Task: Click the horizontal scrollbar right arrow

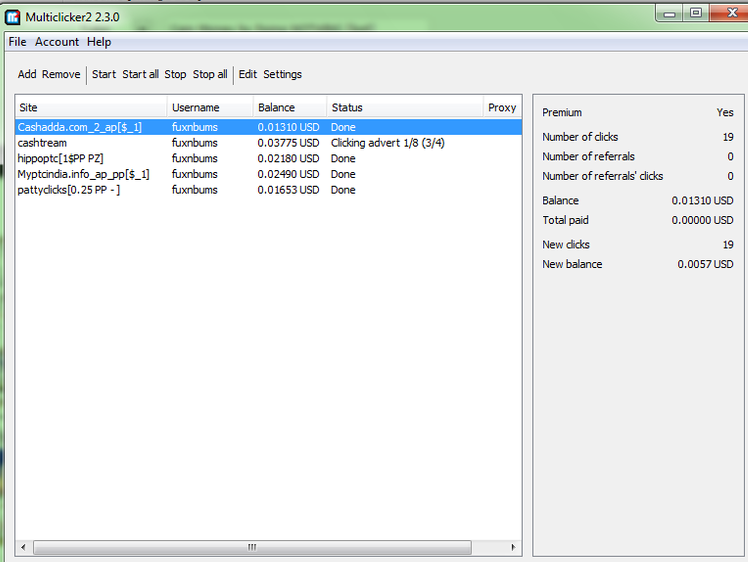Action: pyautogui.click(x=513, y=547)
